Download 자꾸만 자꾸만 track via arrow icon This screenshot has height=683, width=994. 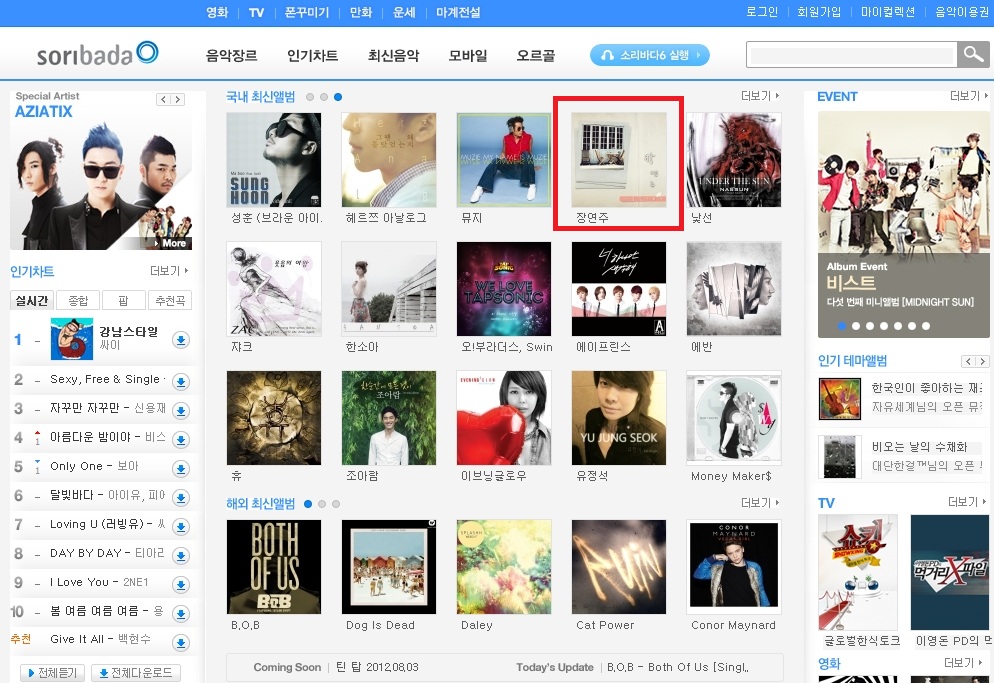tap(181, 410)
